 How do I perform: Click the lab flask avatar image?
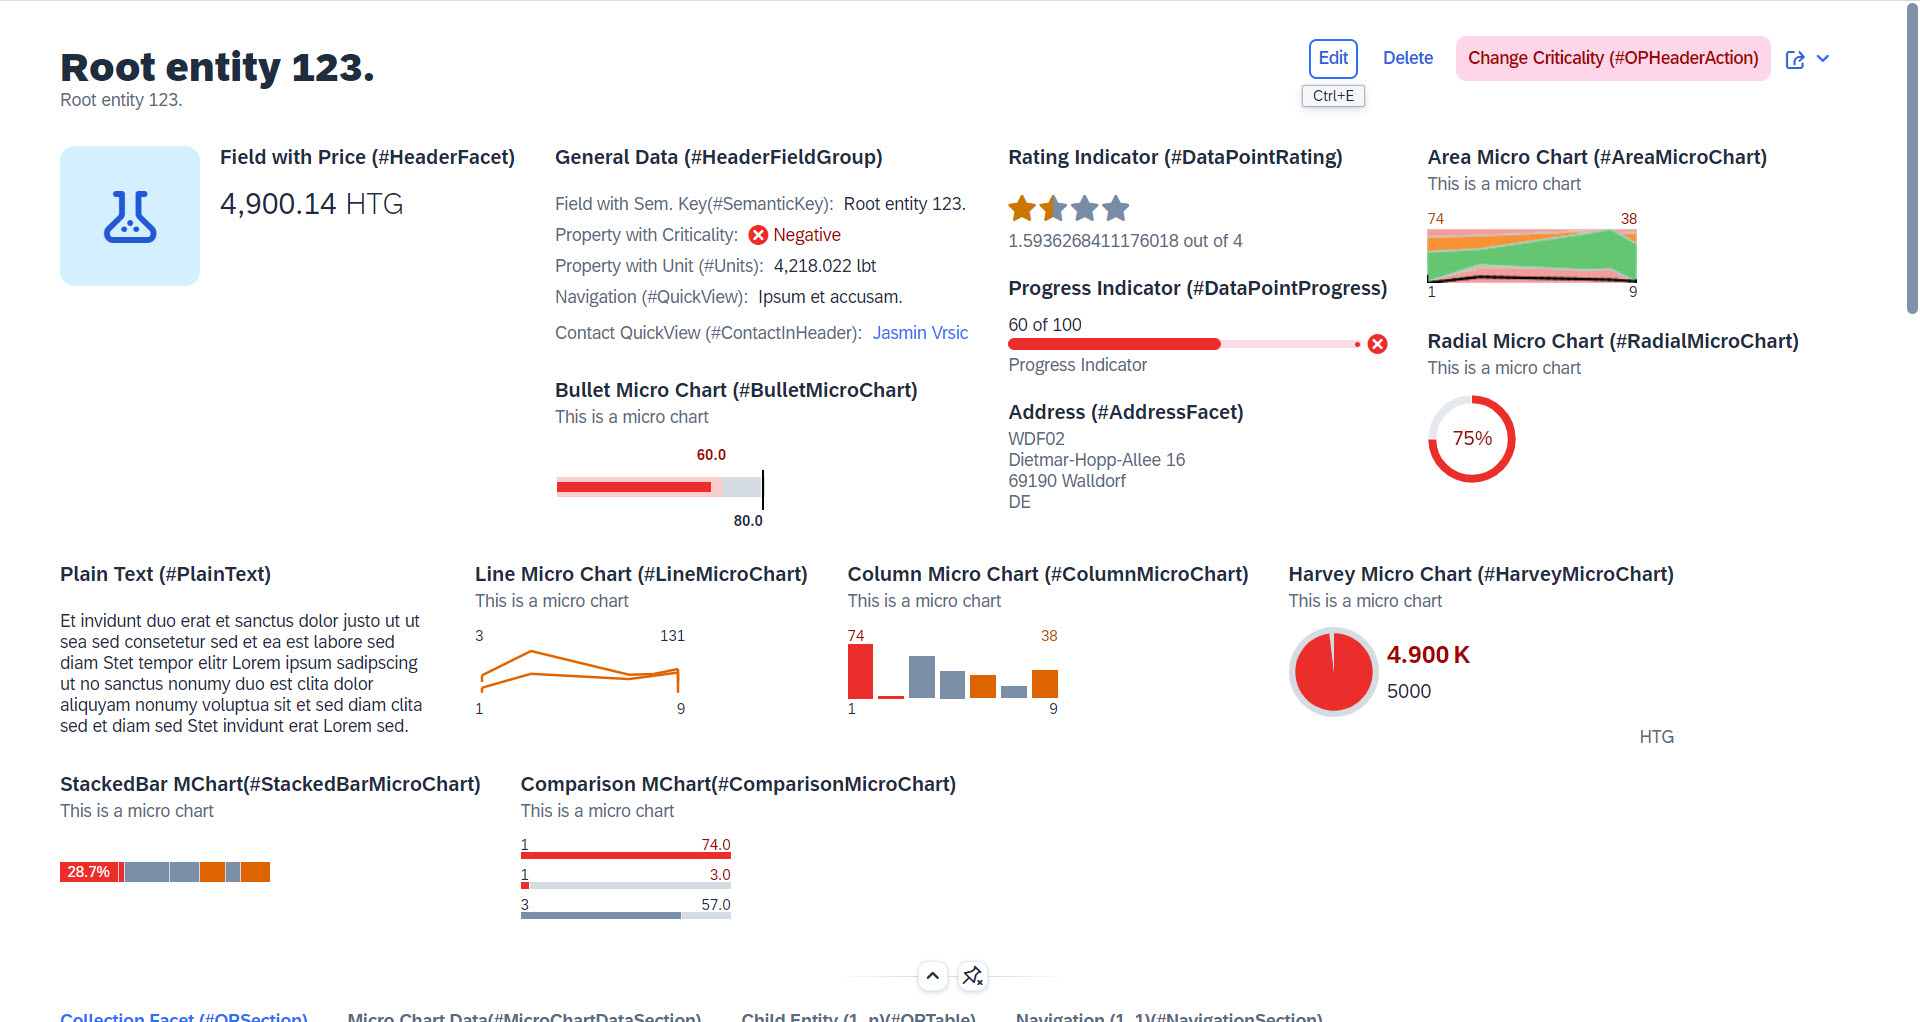[130, 216]
